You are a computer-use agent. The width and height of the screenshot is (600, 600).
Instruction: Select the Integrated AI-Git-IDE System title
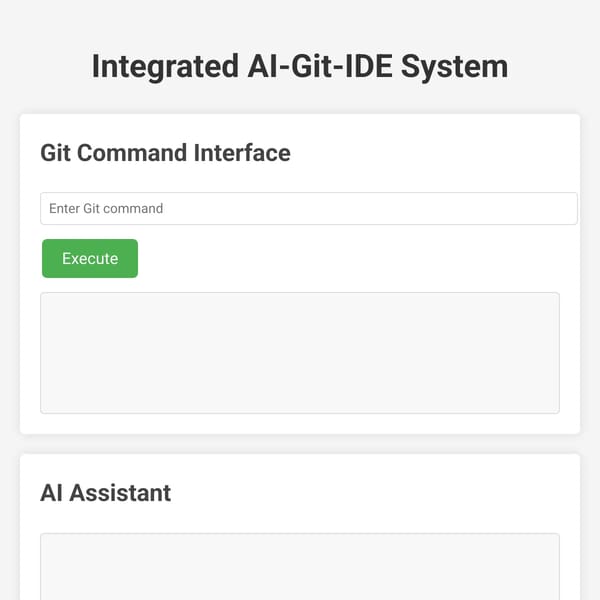(x=300, y=67)
